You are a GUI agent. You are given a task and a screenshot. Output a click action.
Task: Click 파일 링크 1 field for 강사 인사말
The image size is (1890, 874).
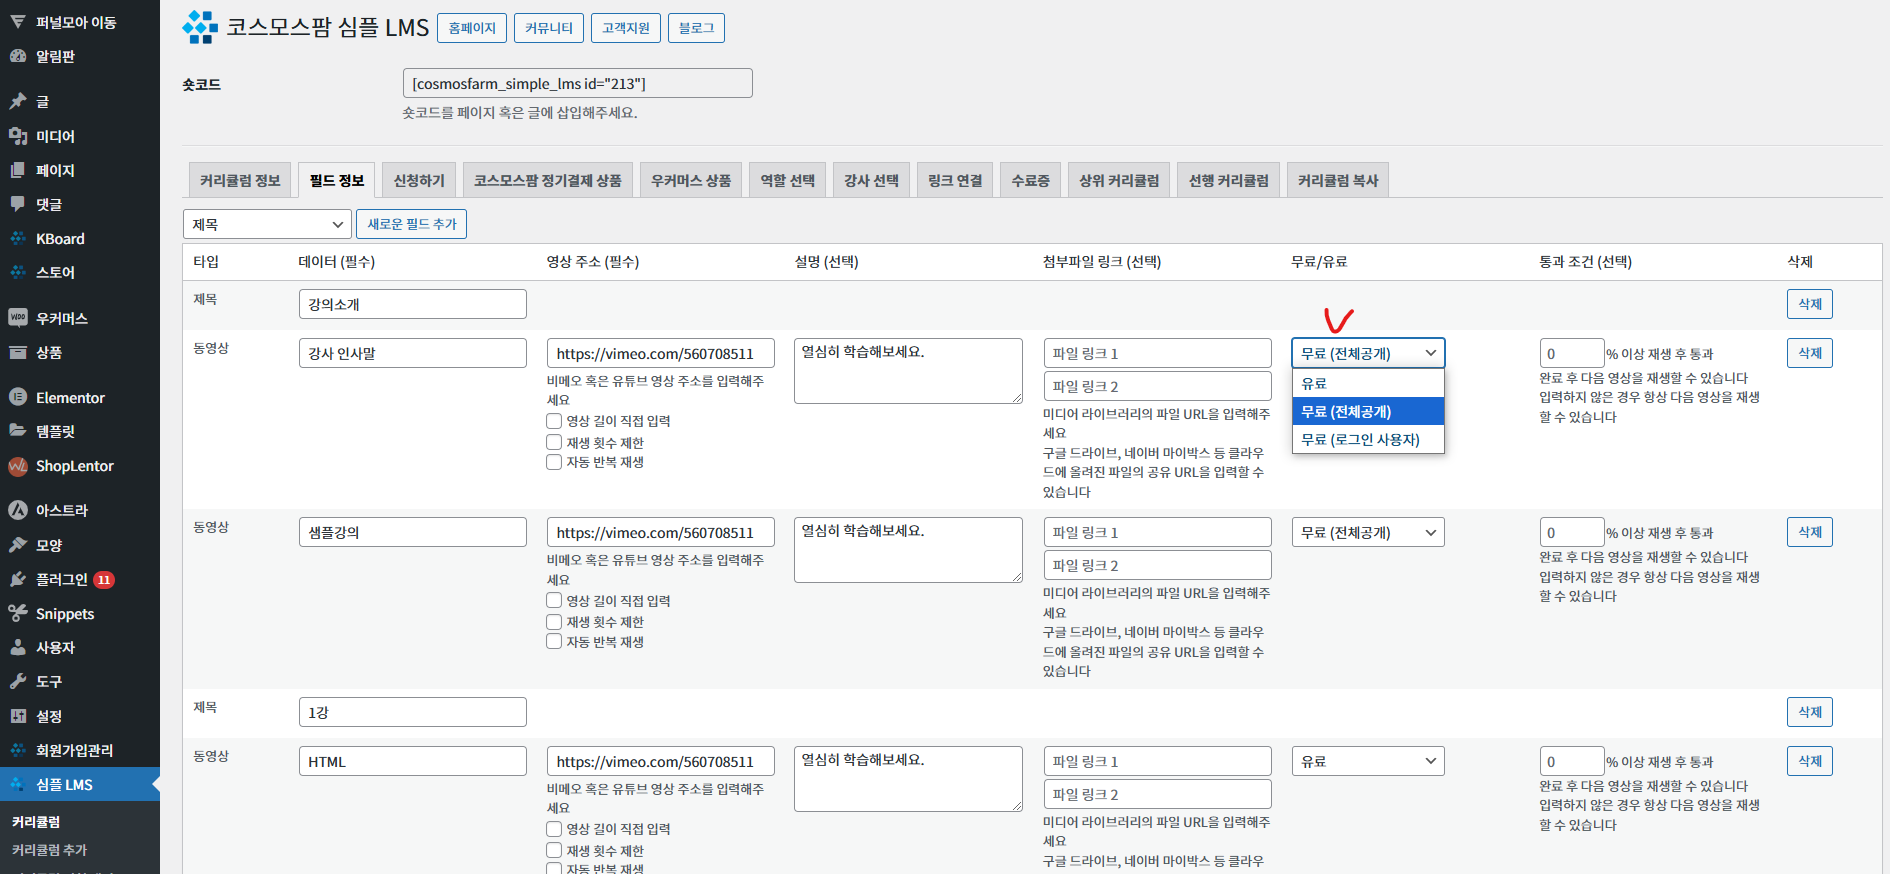pos(1157,353)
